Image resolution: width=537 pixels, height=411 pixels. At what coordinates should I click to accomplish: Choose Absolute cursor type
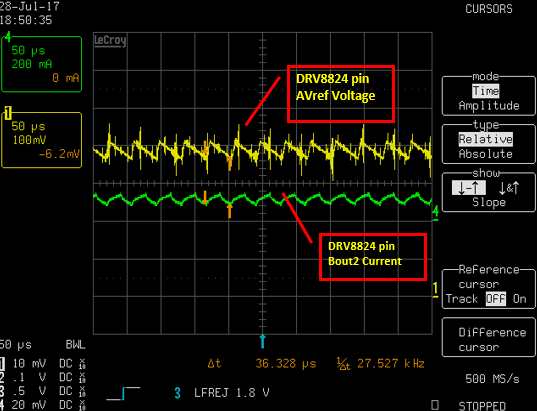click(x=486, y=154)
